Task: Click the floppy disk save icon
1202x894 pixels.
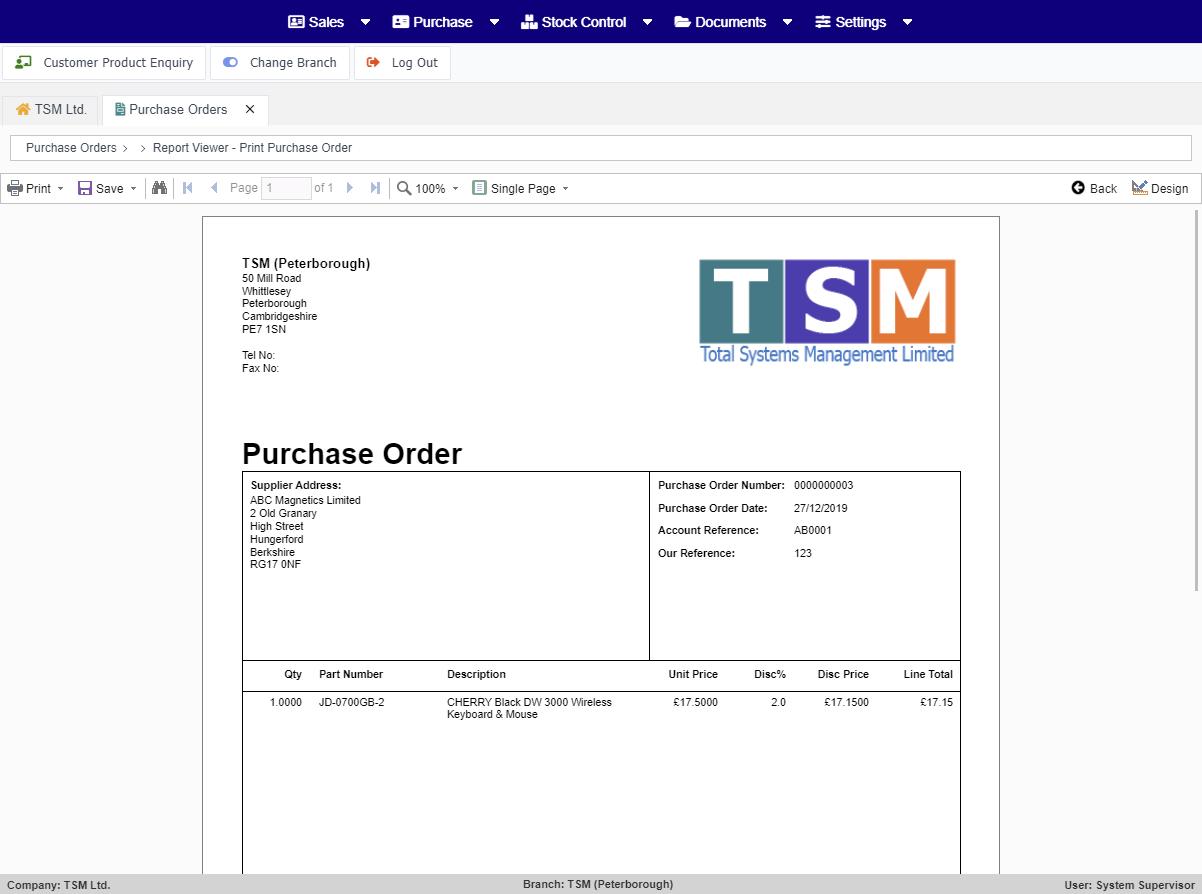Action: tap(85, 188)
